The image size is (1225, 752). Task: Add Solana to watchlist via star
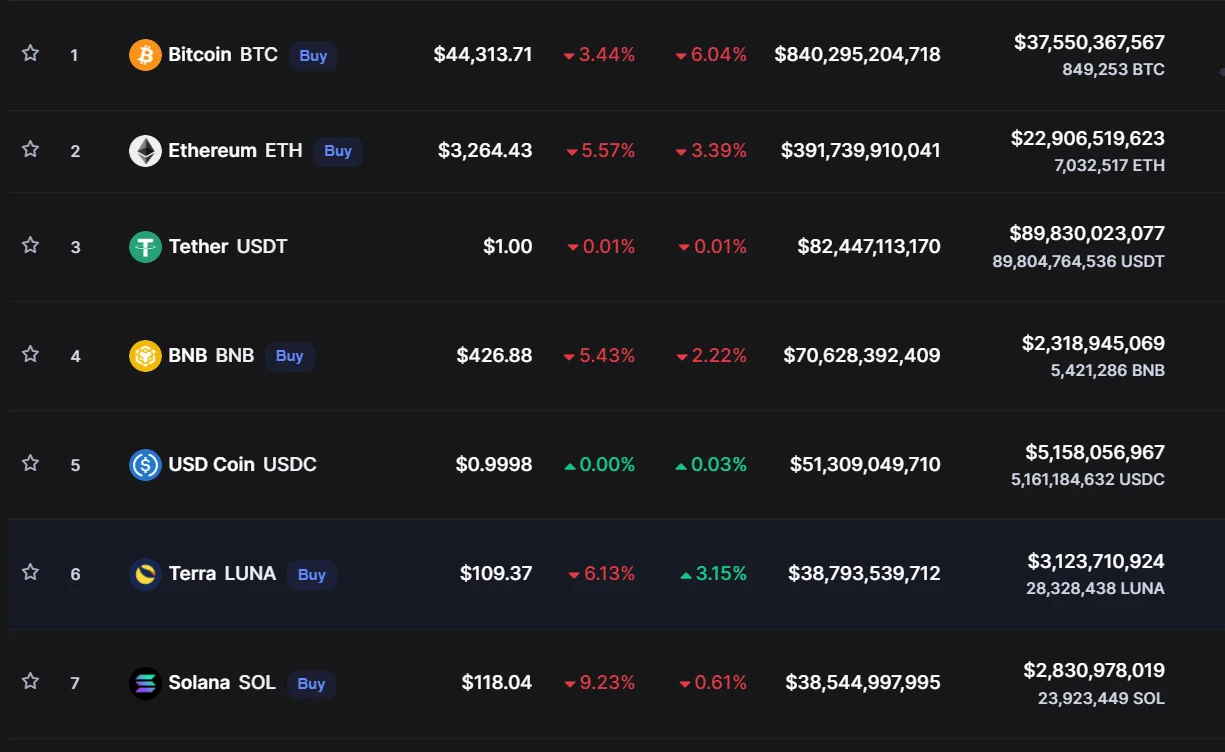click(31, 682)
